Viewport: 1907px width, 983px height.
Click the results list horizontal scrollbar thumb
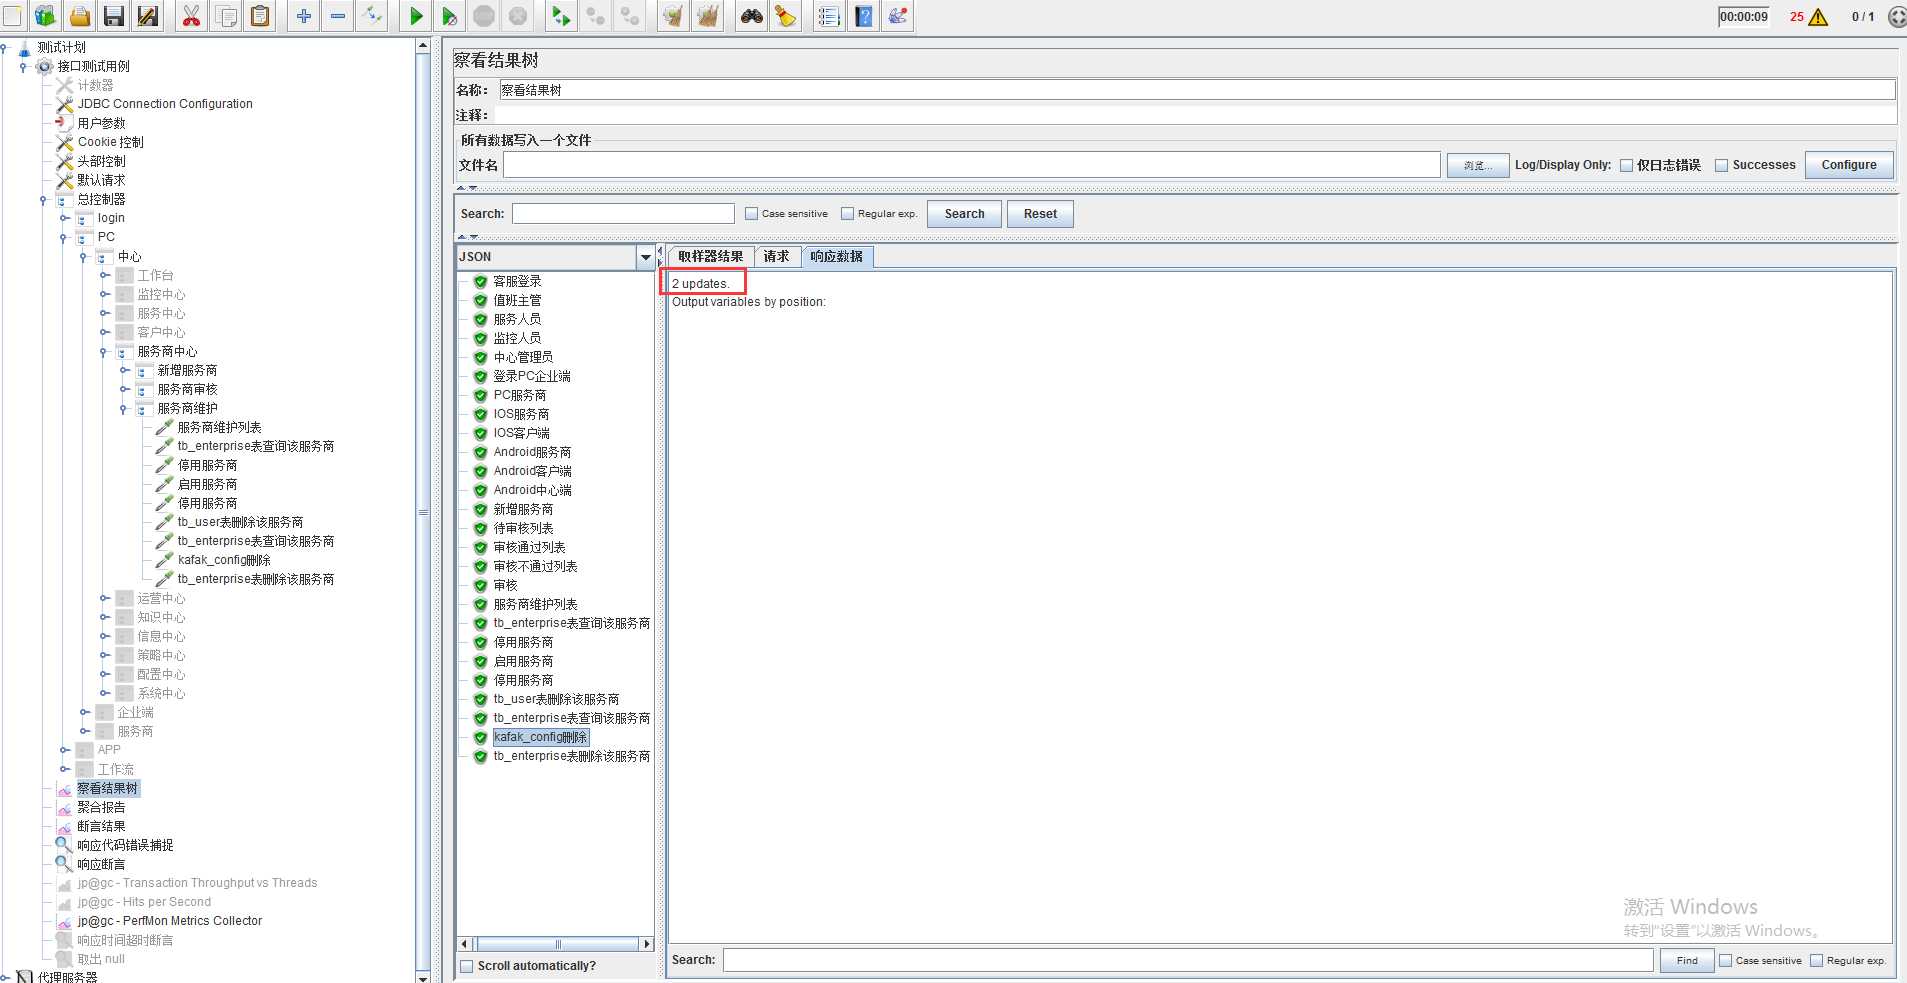(x=558, y=944)
